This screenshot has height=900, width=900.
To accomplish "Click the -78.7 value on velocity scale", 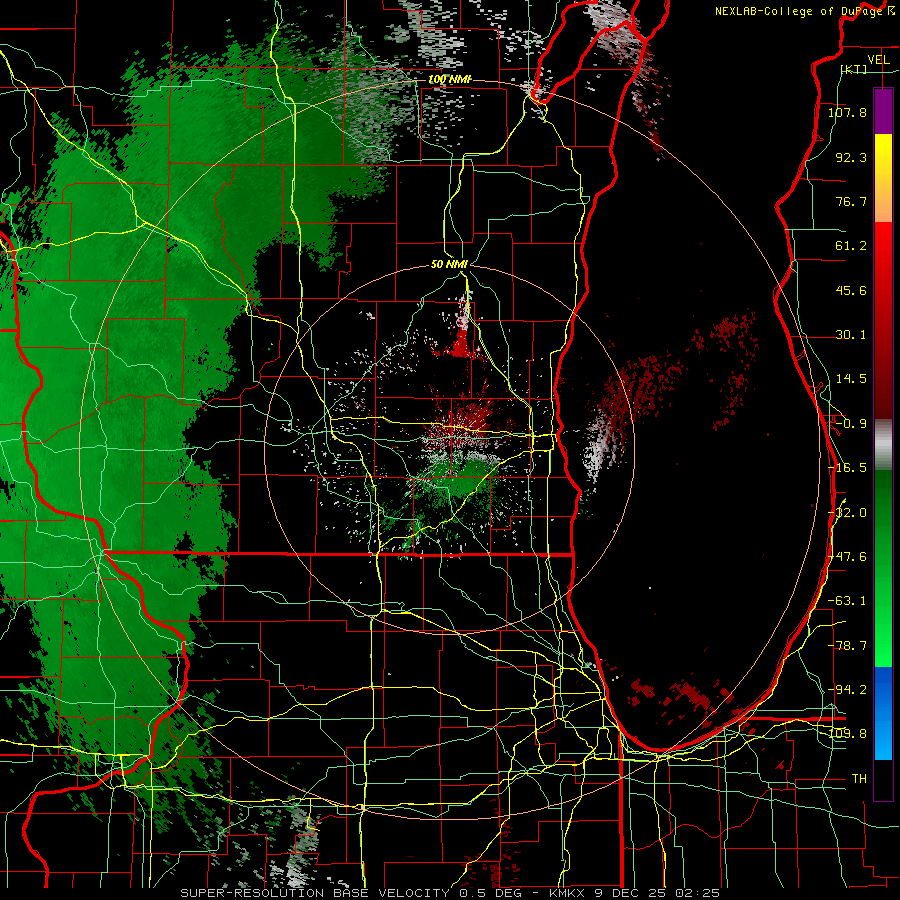I will tap(847, 646).
